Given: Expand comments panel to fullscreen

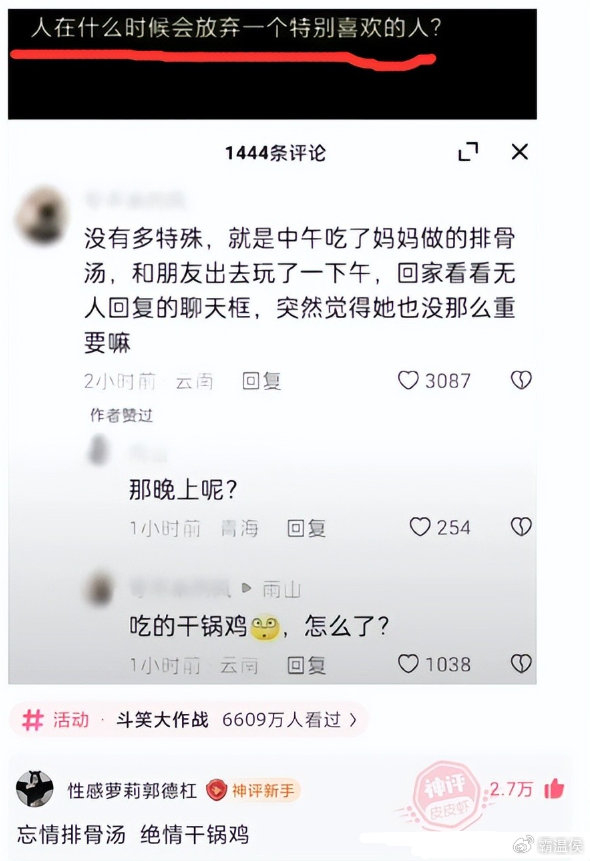Looking at the screenshot, I should pos(468,152).
